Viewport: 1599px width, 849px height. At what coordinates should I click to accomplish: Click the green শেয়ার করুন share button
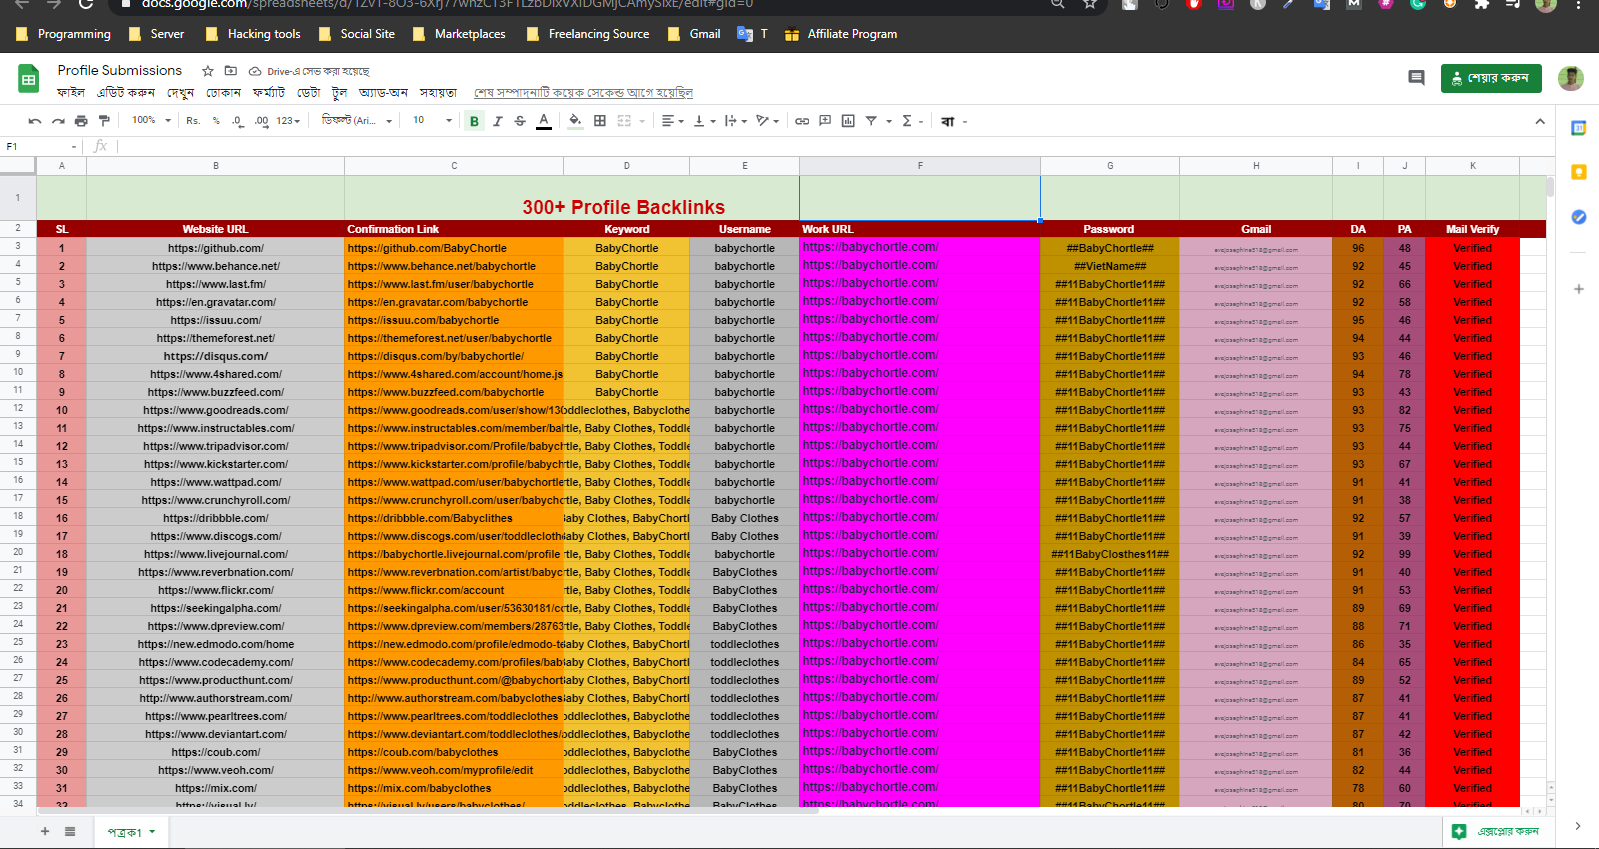coord(1490,78)
